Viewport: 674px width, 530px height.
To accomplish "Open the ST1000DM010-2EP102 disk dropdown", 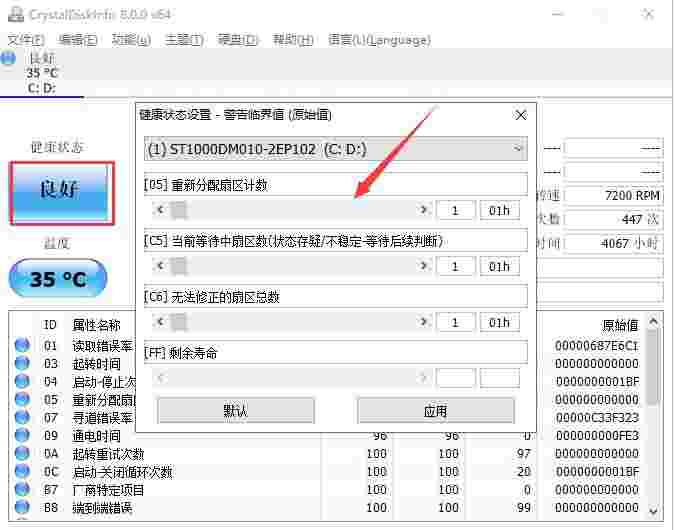I will click(335, 149).
